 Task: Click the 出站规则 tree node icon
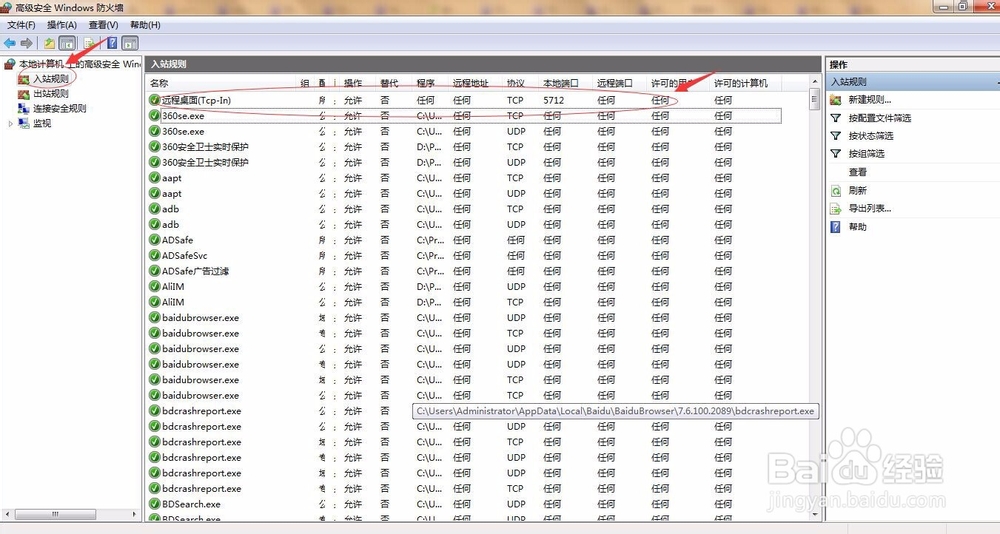[x=24, y=94]
